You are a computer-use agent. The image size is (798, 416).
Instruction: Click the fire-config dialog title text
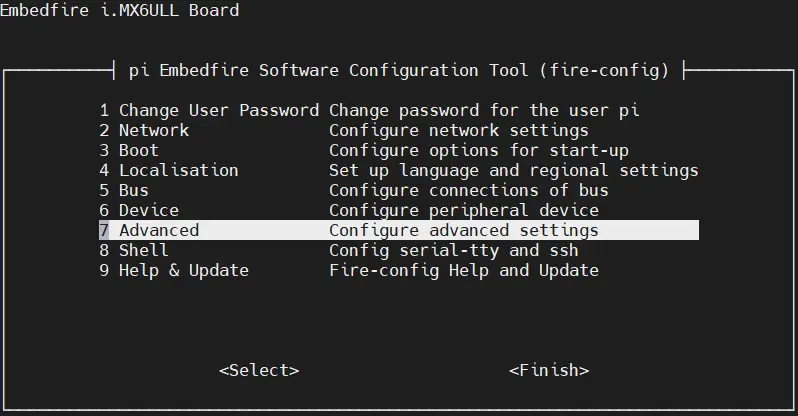399,70
